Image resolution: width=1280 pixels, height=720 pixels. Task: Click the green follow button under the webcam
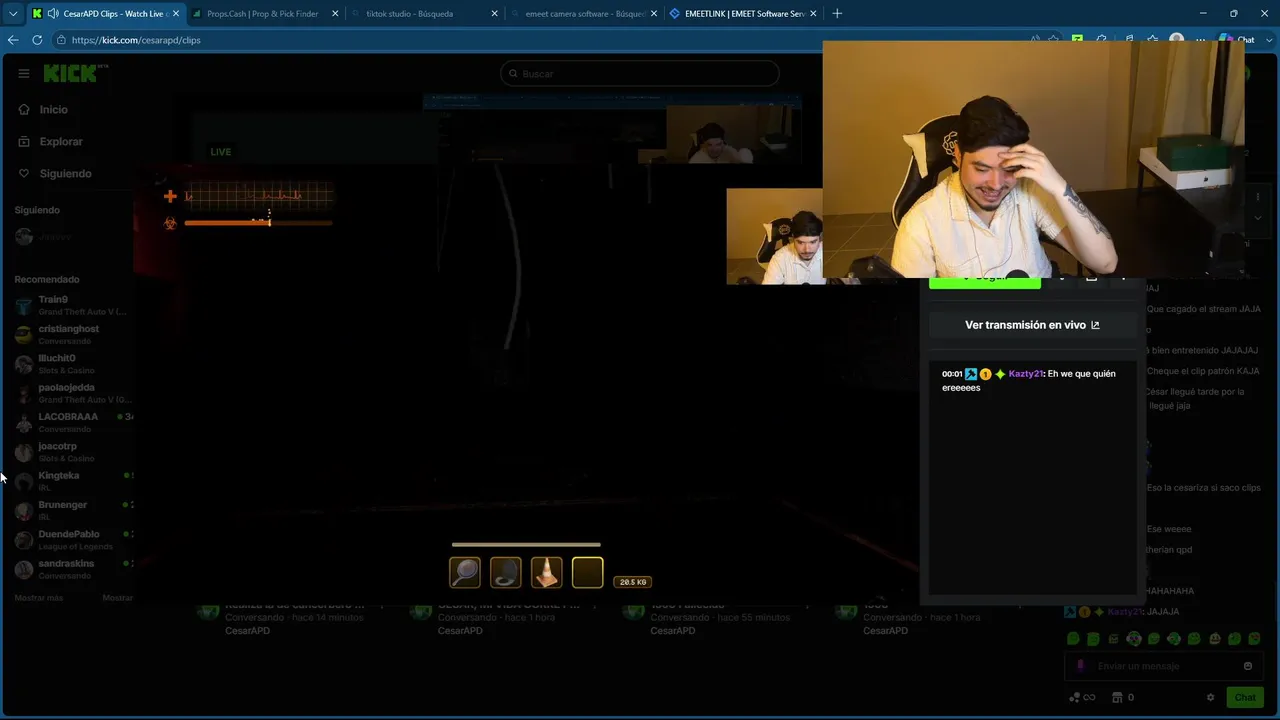pos(985,281)
